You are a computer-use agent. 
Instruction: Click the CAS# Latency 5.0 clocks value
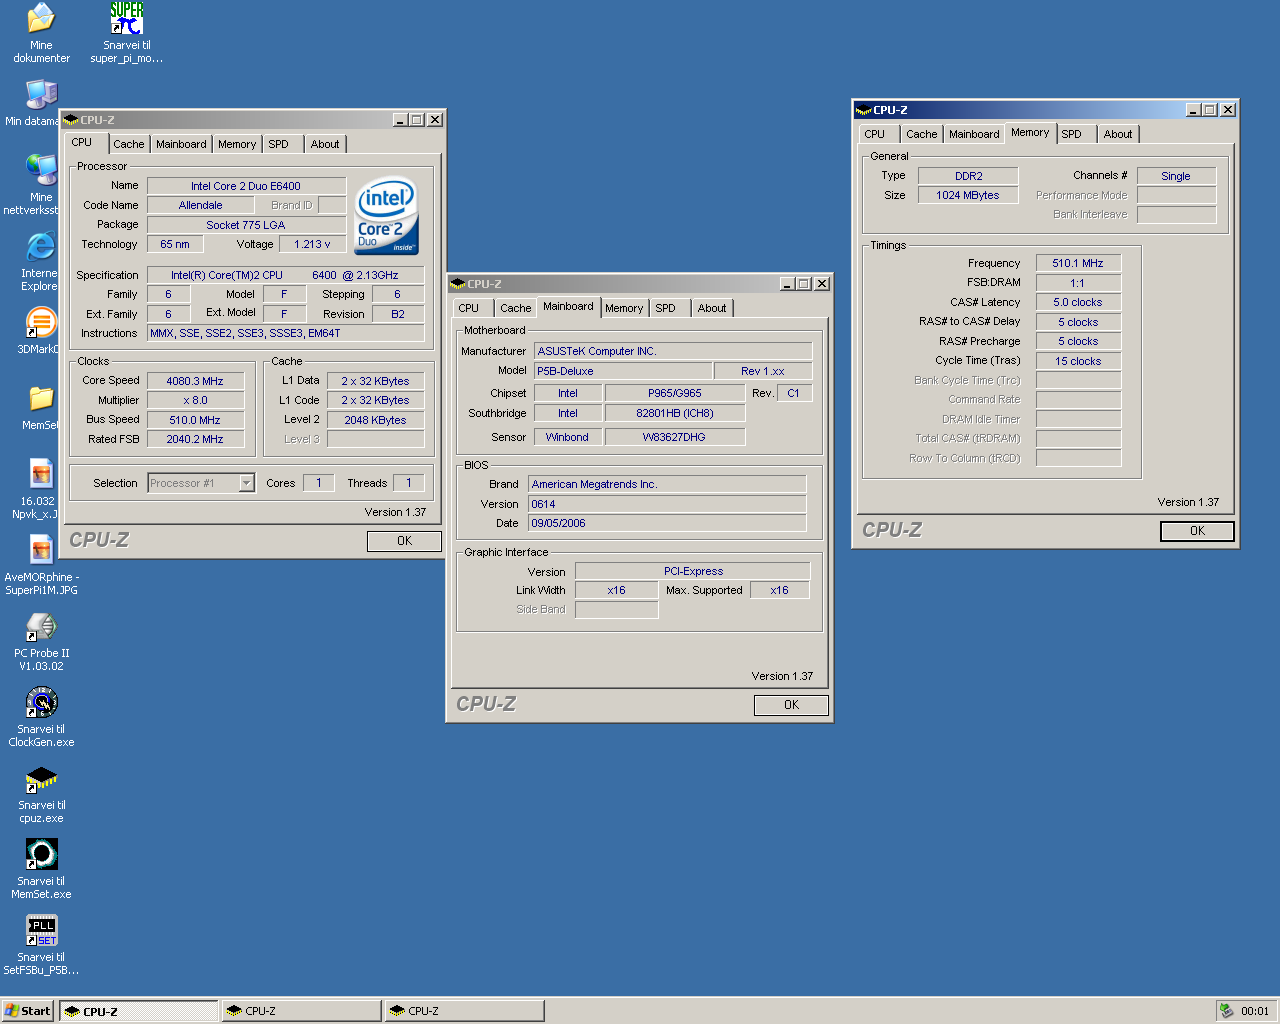click(x=1078, y=302)
